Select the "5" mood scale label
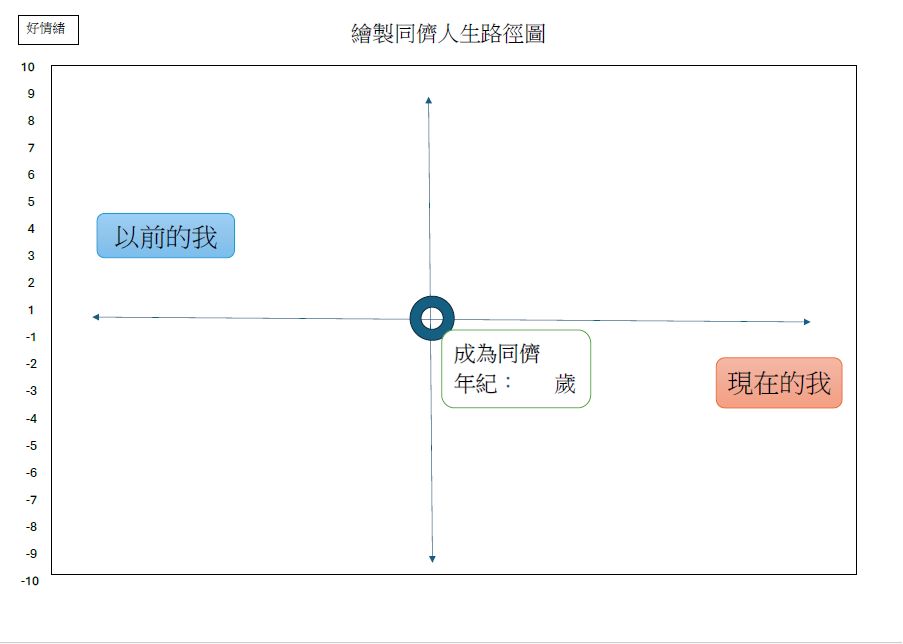903x644 pixels. pos(31,202)
